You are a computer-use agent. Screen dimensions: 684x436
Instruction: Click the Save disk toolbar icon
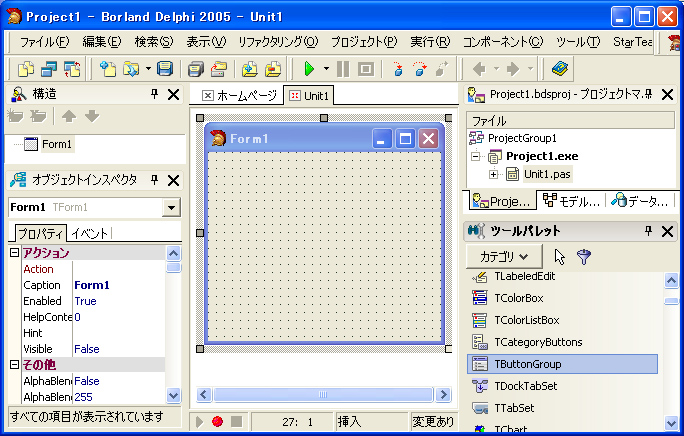point(165,69)
